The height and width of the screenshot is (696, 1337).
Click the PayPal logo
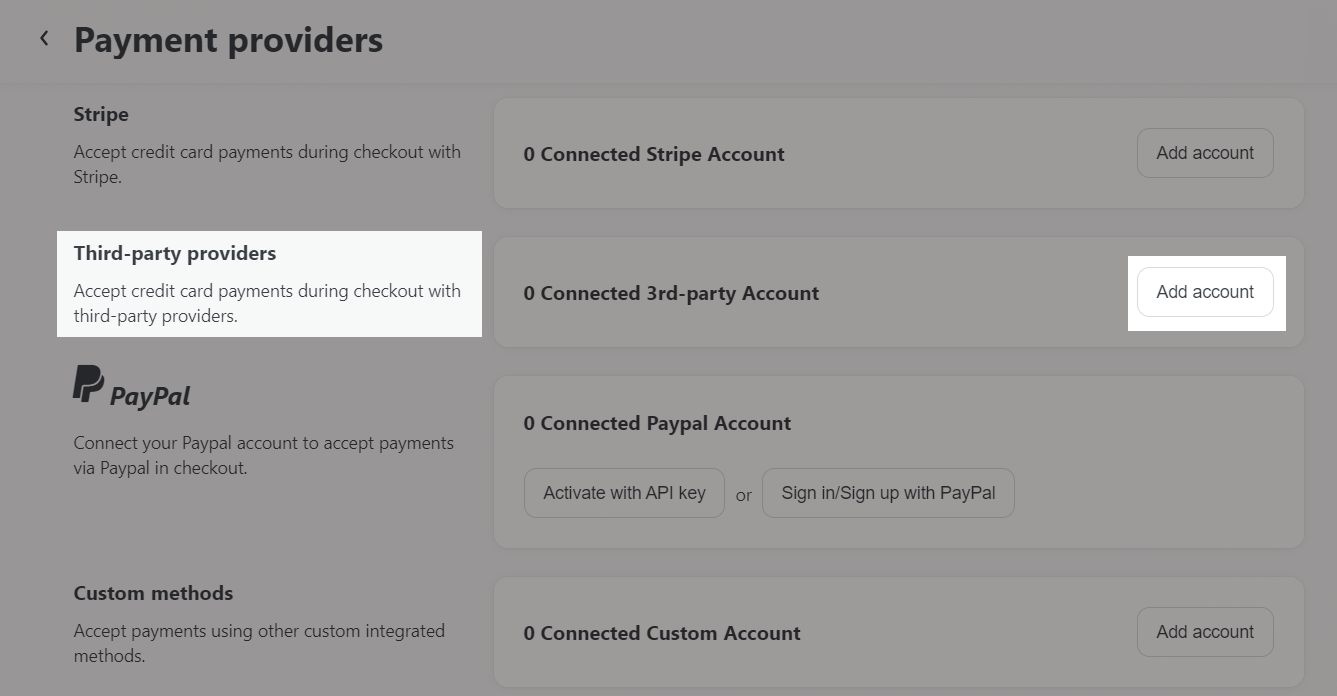tap(131, 386)
